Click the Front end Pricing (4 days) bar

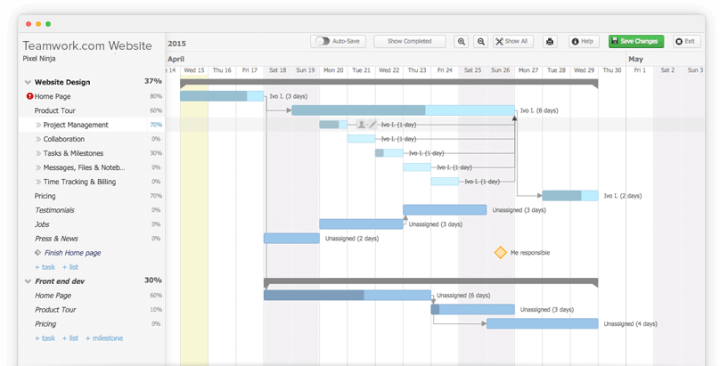click(x=542, y=324)
